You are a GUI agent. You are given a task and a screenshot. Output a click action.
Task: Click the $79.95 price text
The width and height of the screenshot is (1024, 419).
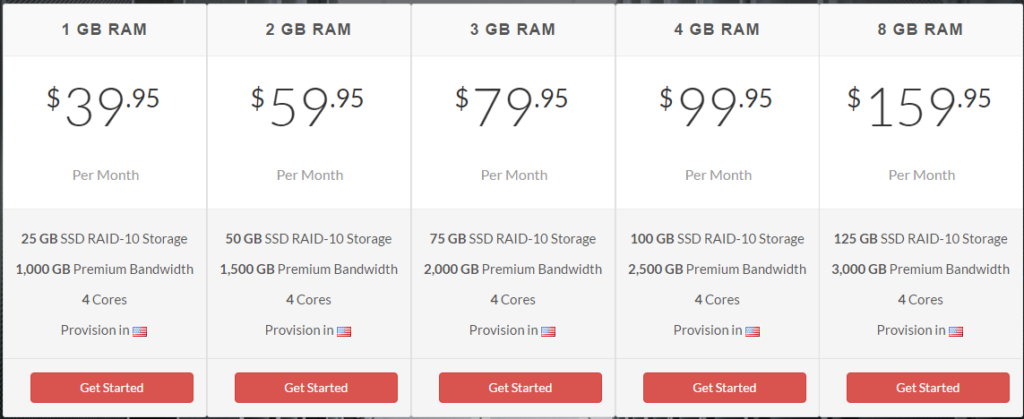click(512, 105)
